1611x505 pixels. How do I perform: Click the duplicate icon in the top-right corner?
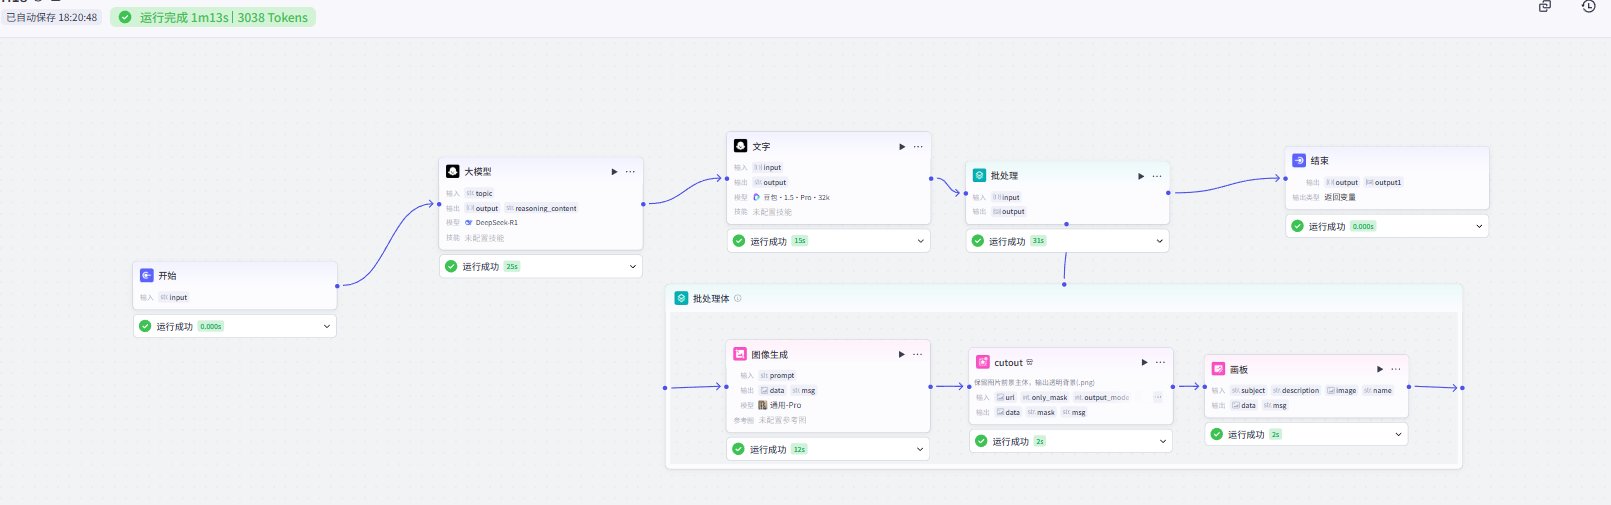(x=1545, y=7)
